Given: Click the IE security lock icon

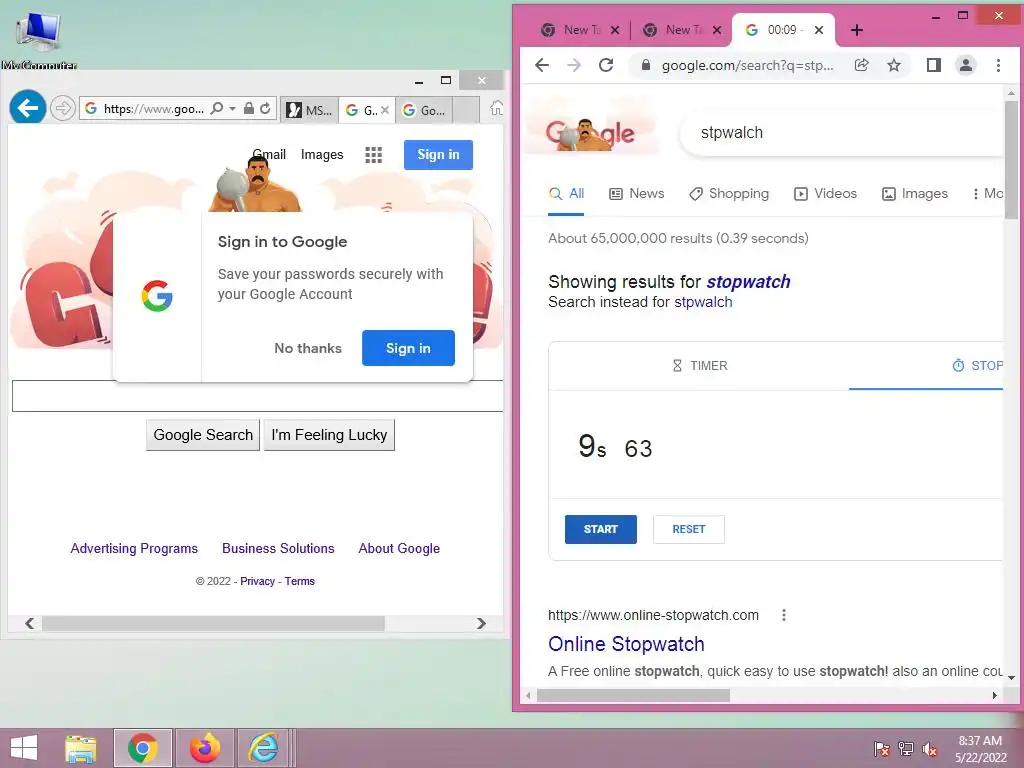Looking at the screenshot, I should (249, 108).
